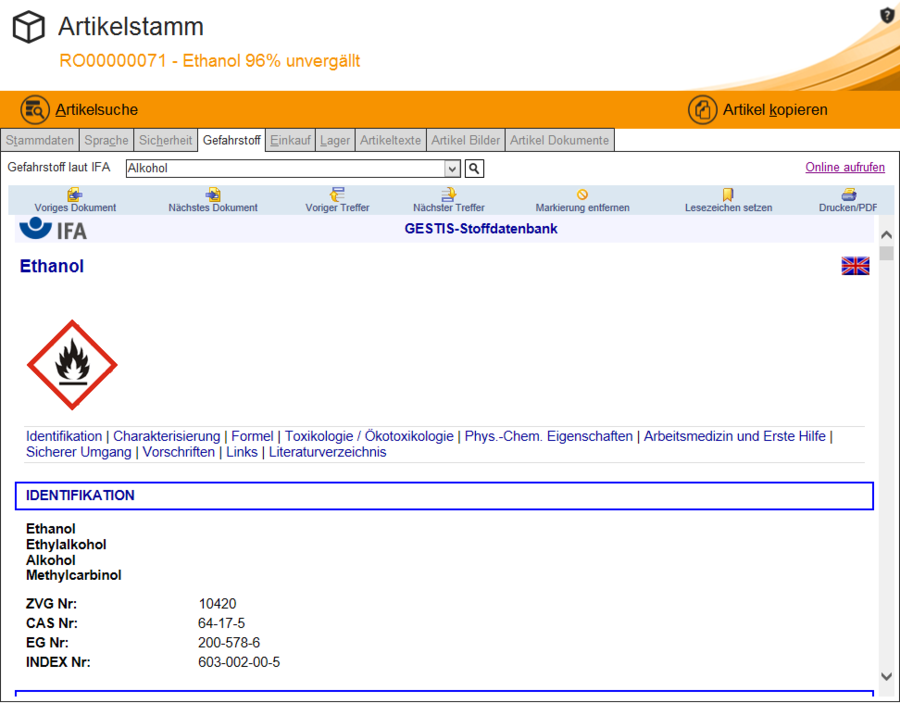Click the Identifikation link
Viewport: 900px width, 703px height.
pos(64,436)
